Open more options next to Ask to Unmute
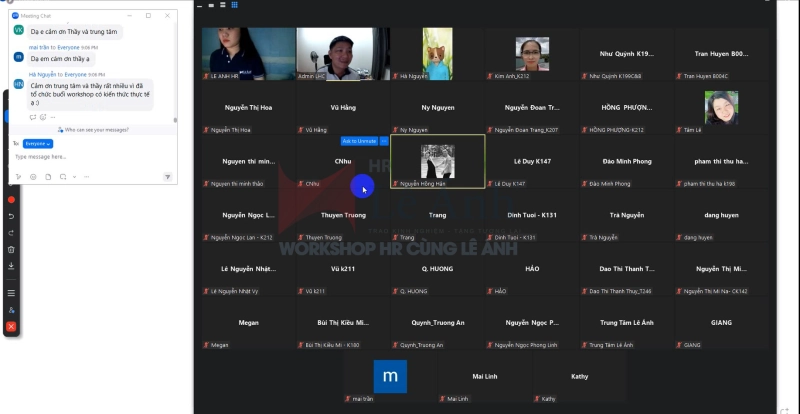The height and width of the screenshot is (414, 800). (x=384, y=141)
